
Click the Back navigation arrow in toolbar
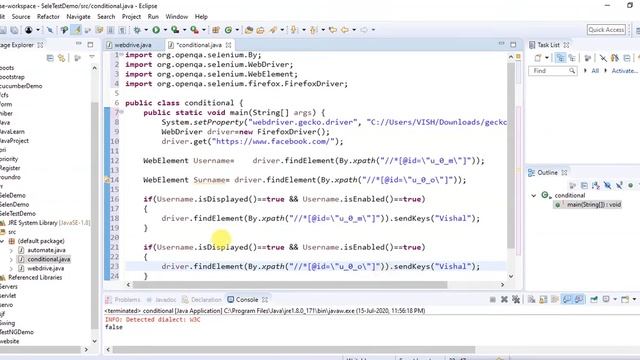345,30
